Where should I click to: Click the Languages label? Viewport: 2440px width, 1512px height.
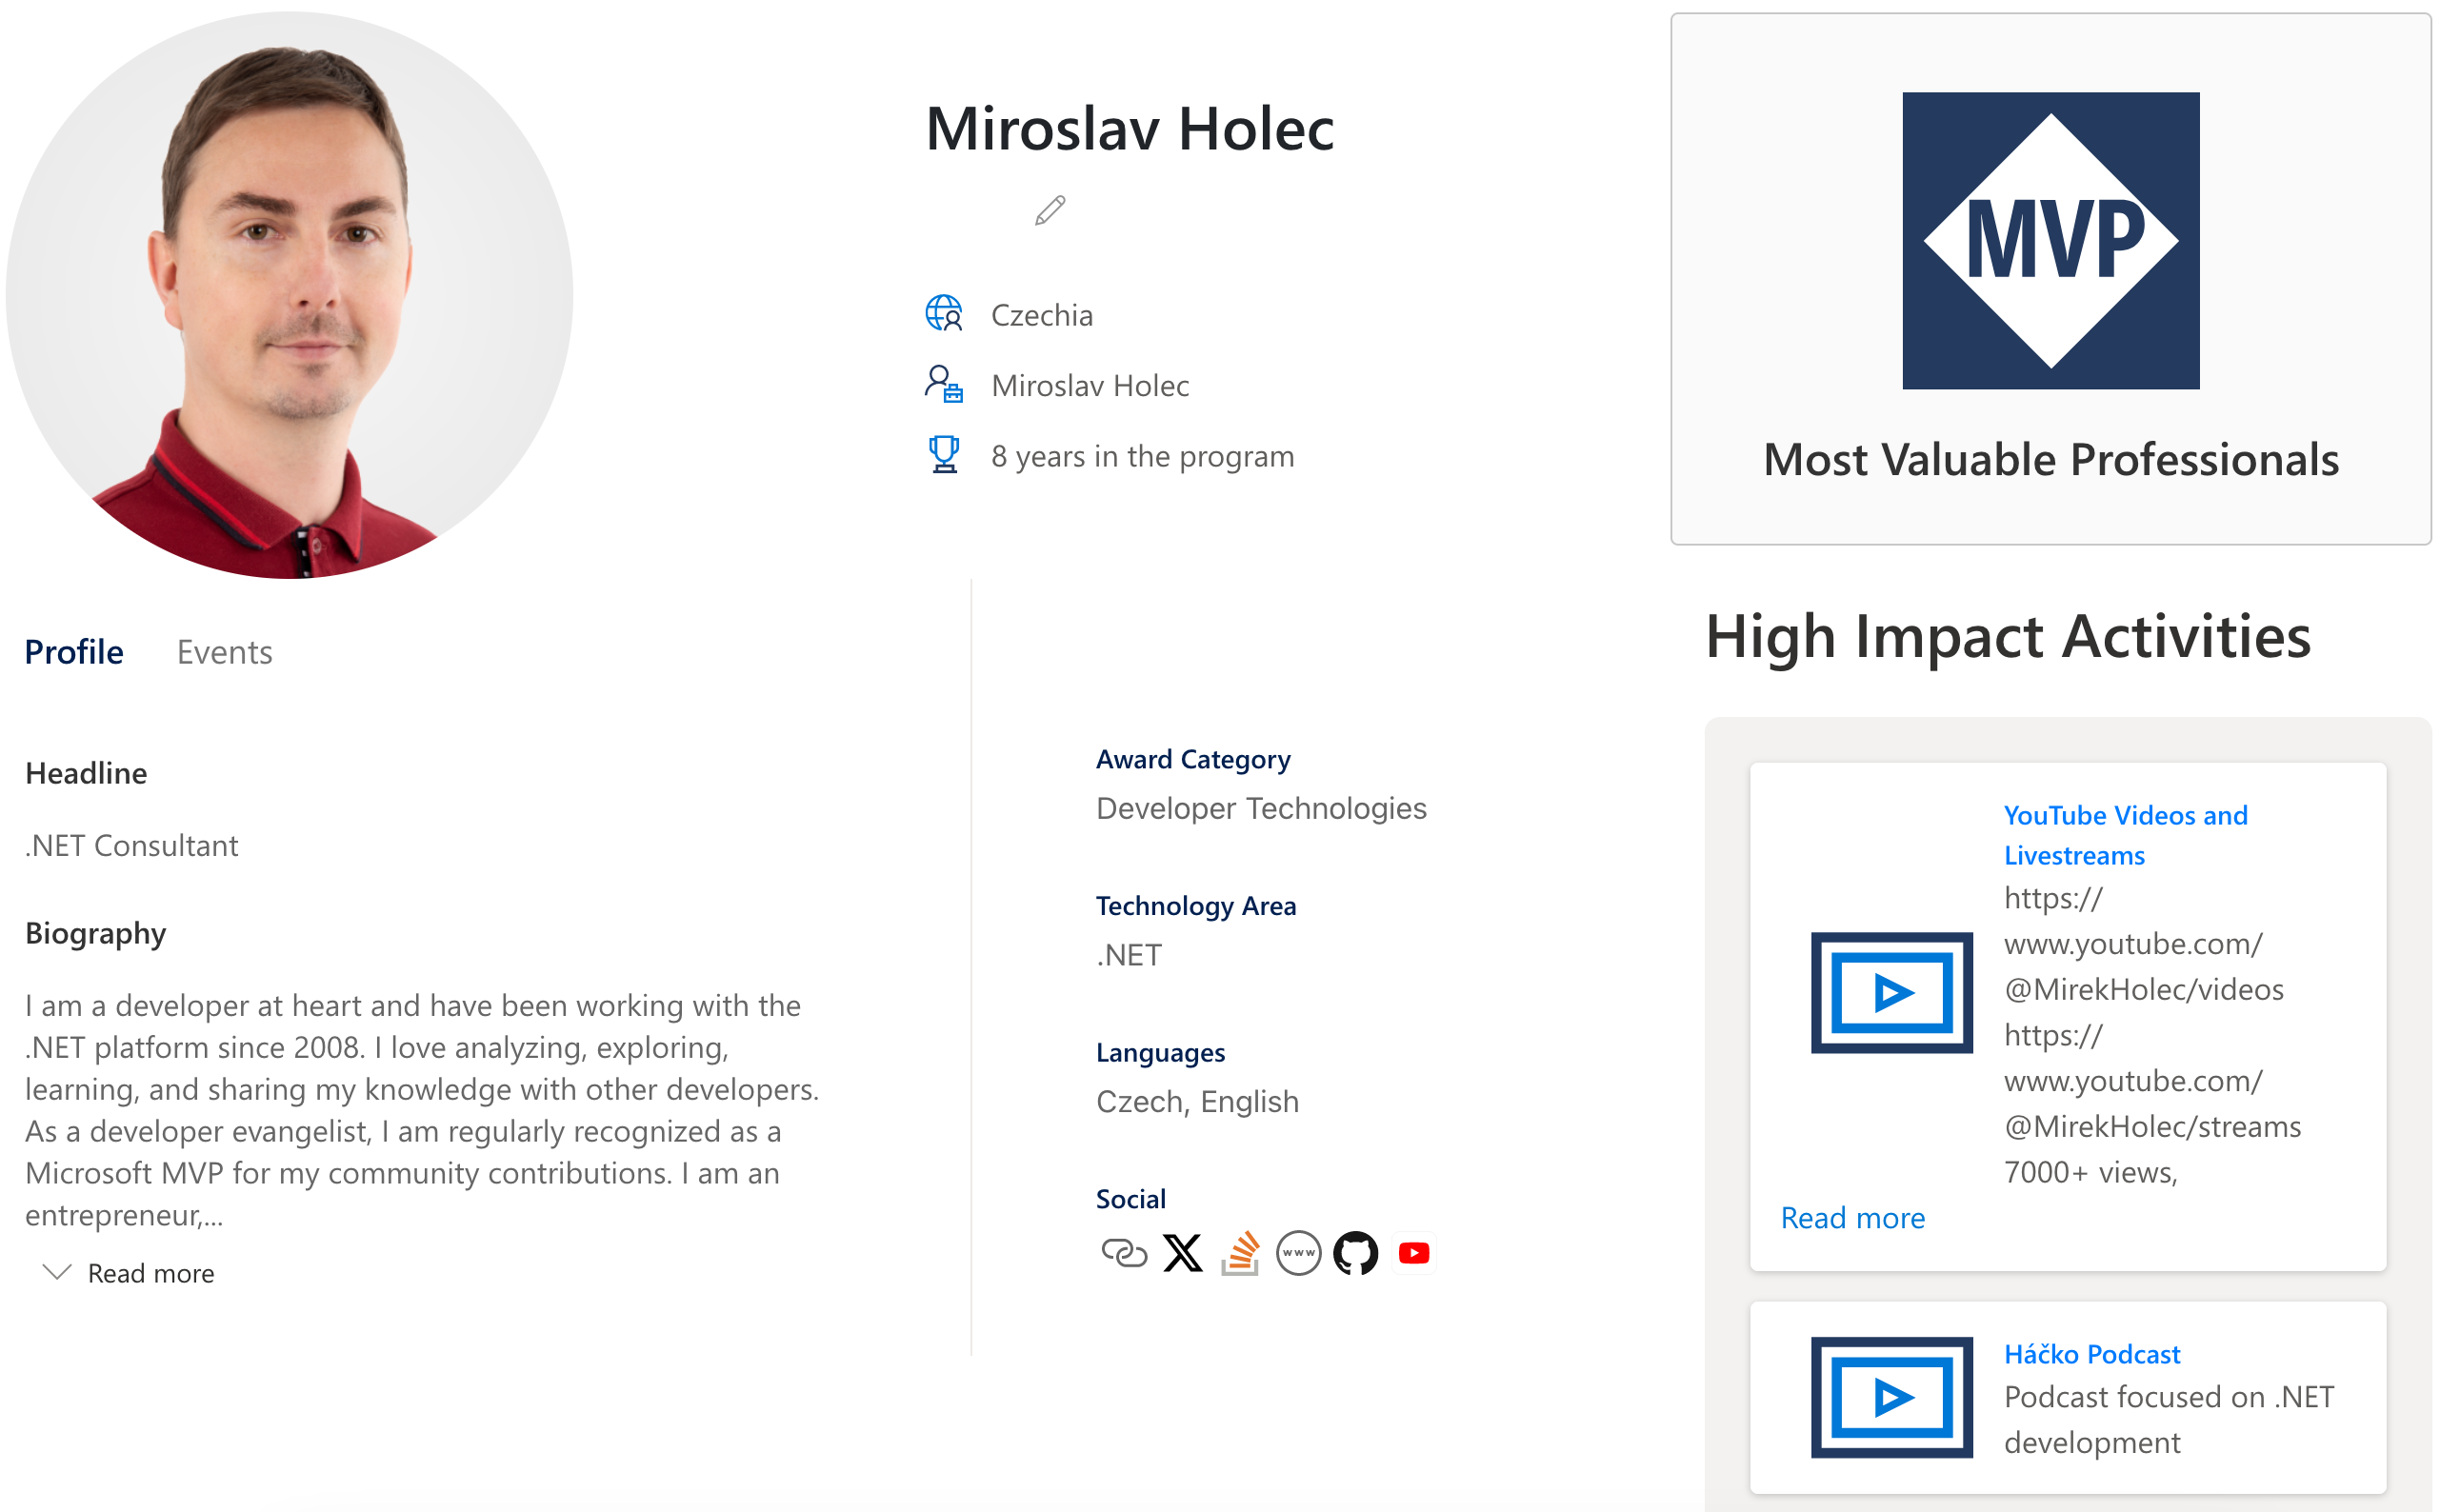pyautogui.click(x=1160, y=1052)
